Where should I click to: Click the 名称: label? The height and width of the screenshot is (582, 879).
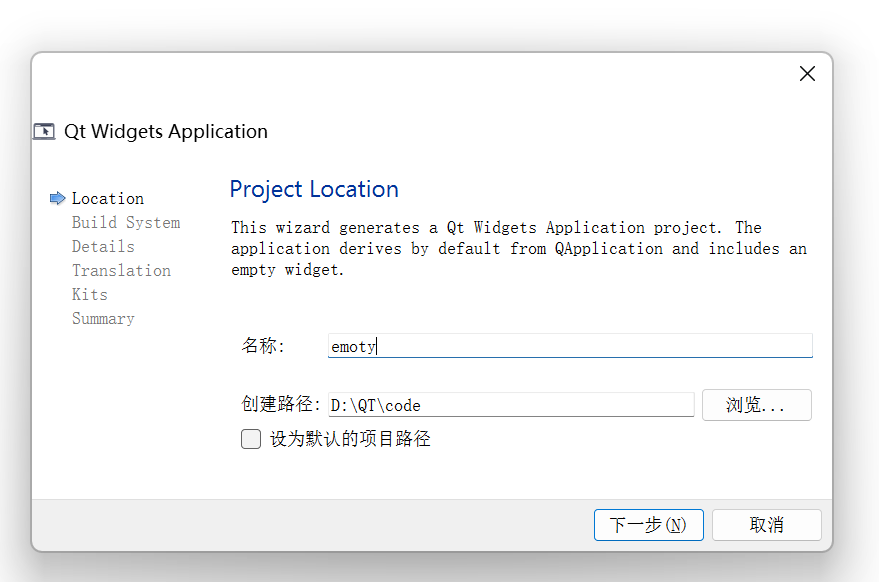[x=263, y=345]
